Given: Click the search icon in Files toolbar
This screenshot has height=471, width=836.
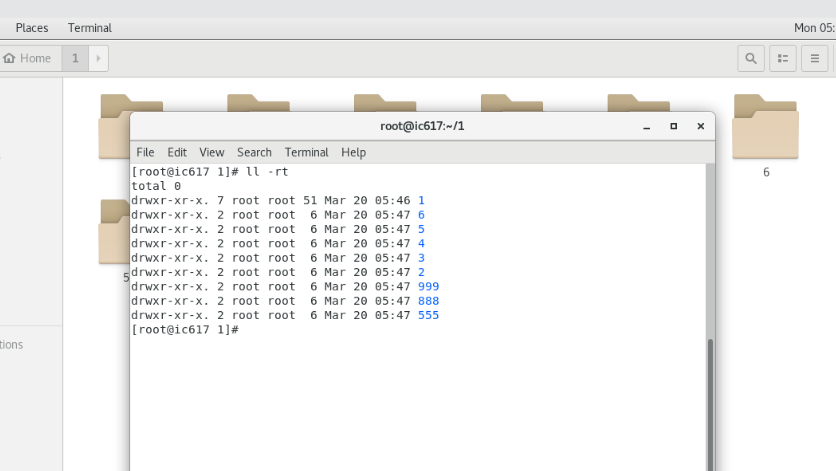Looking at the screenshot, I should (751, 58).
